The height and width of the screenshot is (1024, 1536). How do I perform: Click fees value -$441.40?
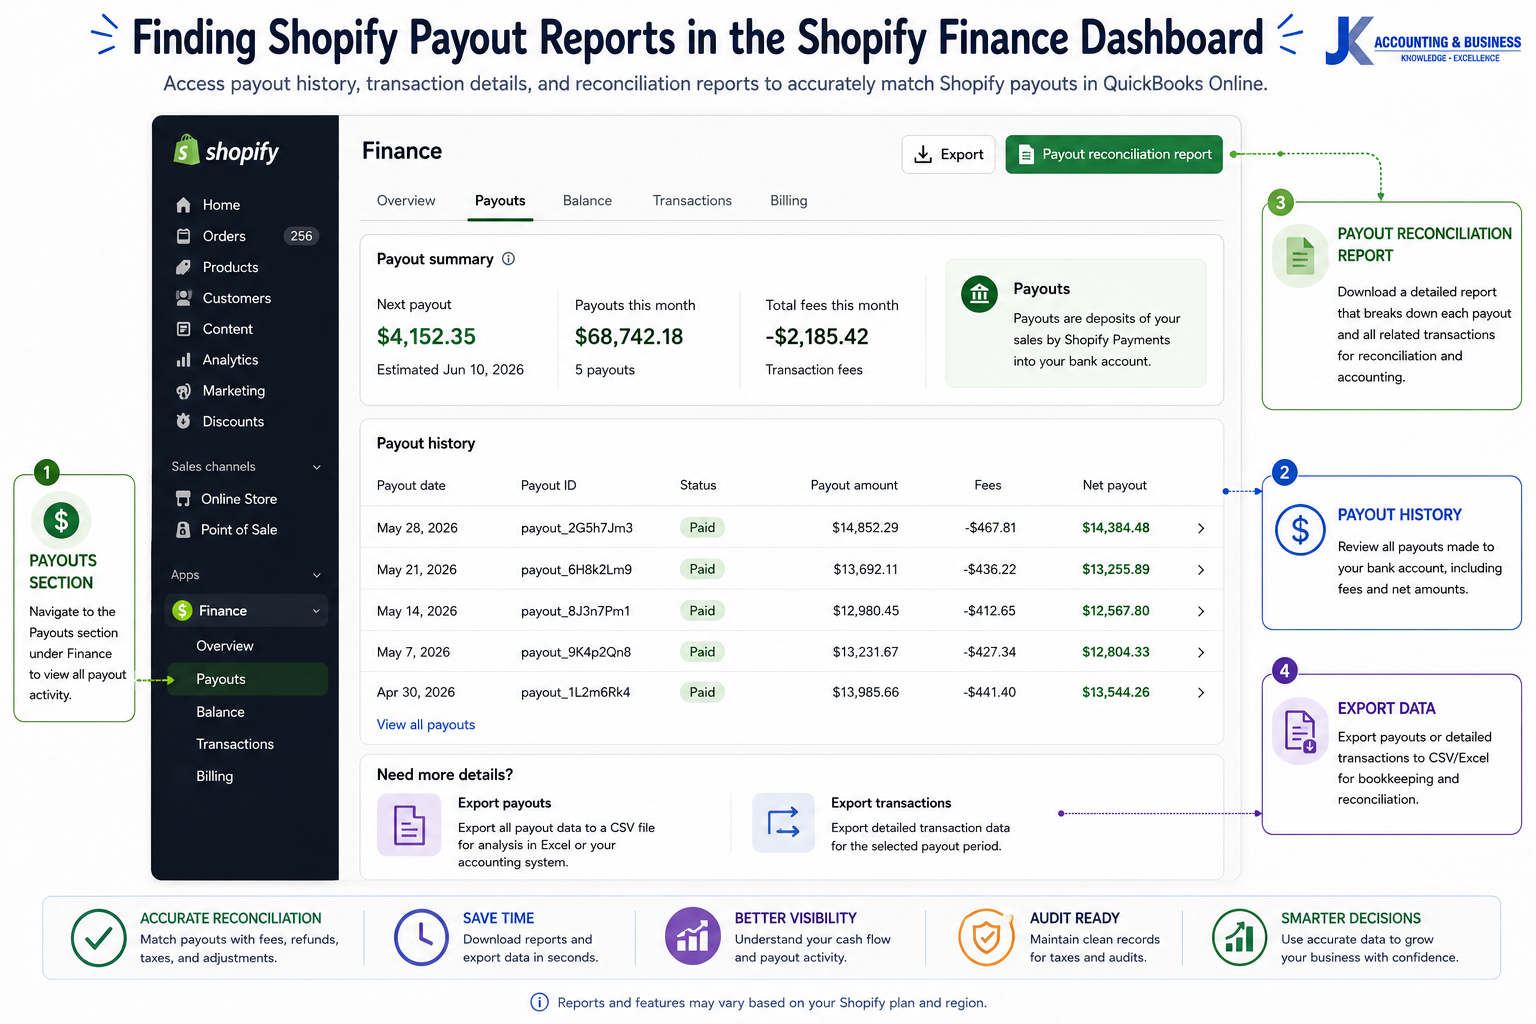point(990,692)
